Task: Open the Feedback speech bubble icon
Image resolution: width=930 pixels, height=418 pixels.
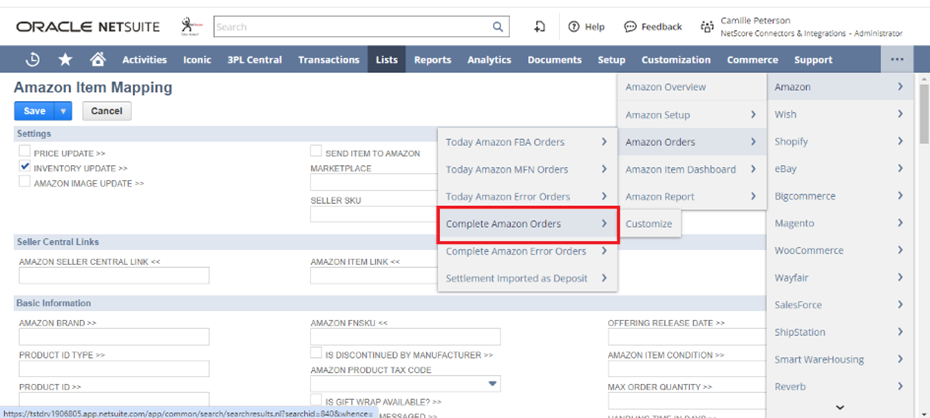Action: (630, 27)
